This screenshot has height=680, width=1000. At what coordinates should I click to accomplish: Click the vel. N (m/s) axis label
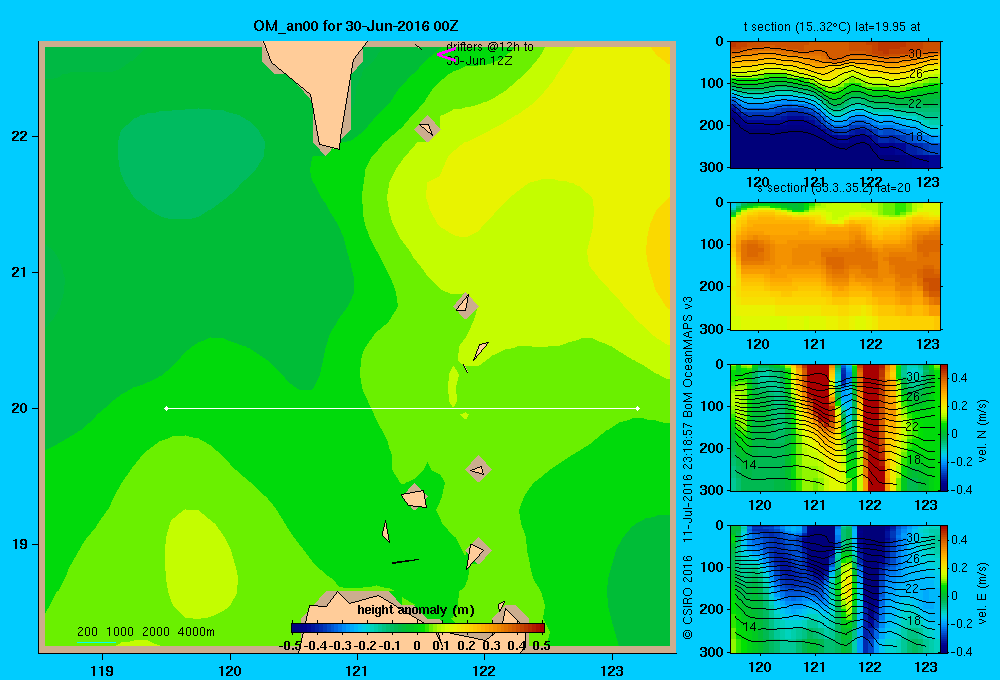pyautogui.click(x=982, y=431)
